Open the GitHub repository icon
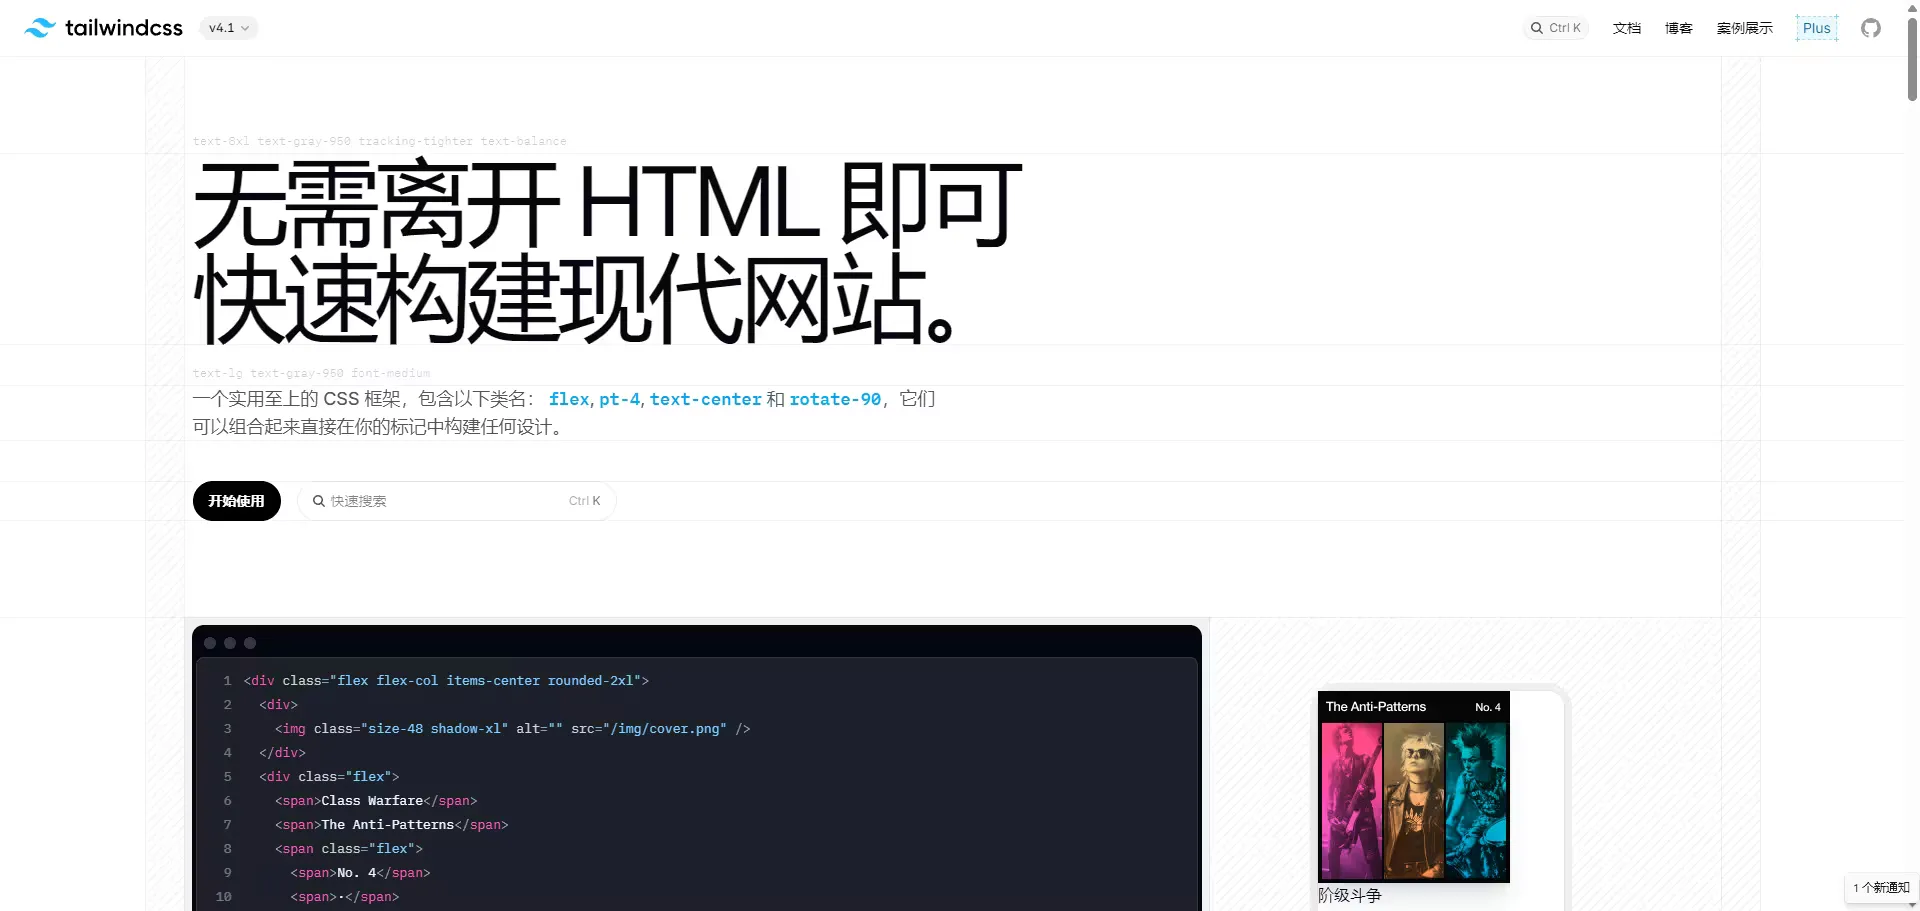This screenshot has width=1920, height=911. pyautogui.click(x=1870, y=27)
